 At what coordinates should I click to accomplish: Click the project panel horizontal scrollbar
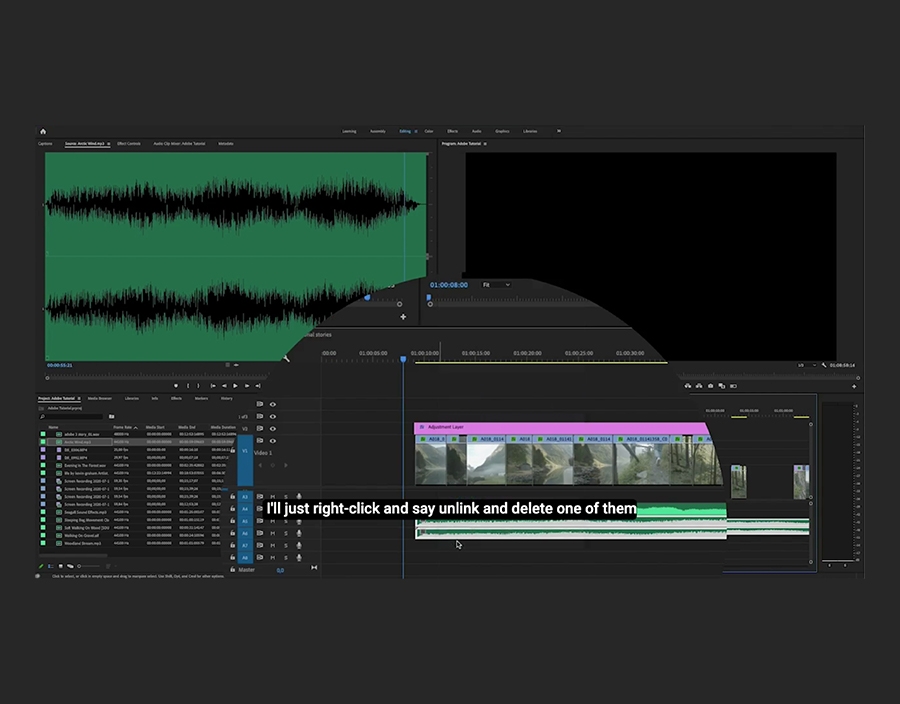coord(73,555)
